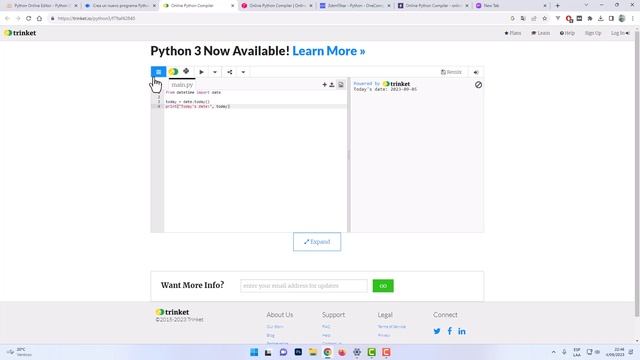The width and height of the screenshot is (640, 360).
Task: Add a new file with plus icon
Action: (324, 84)
